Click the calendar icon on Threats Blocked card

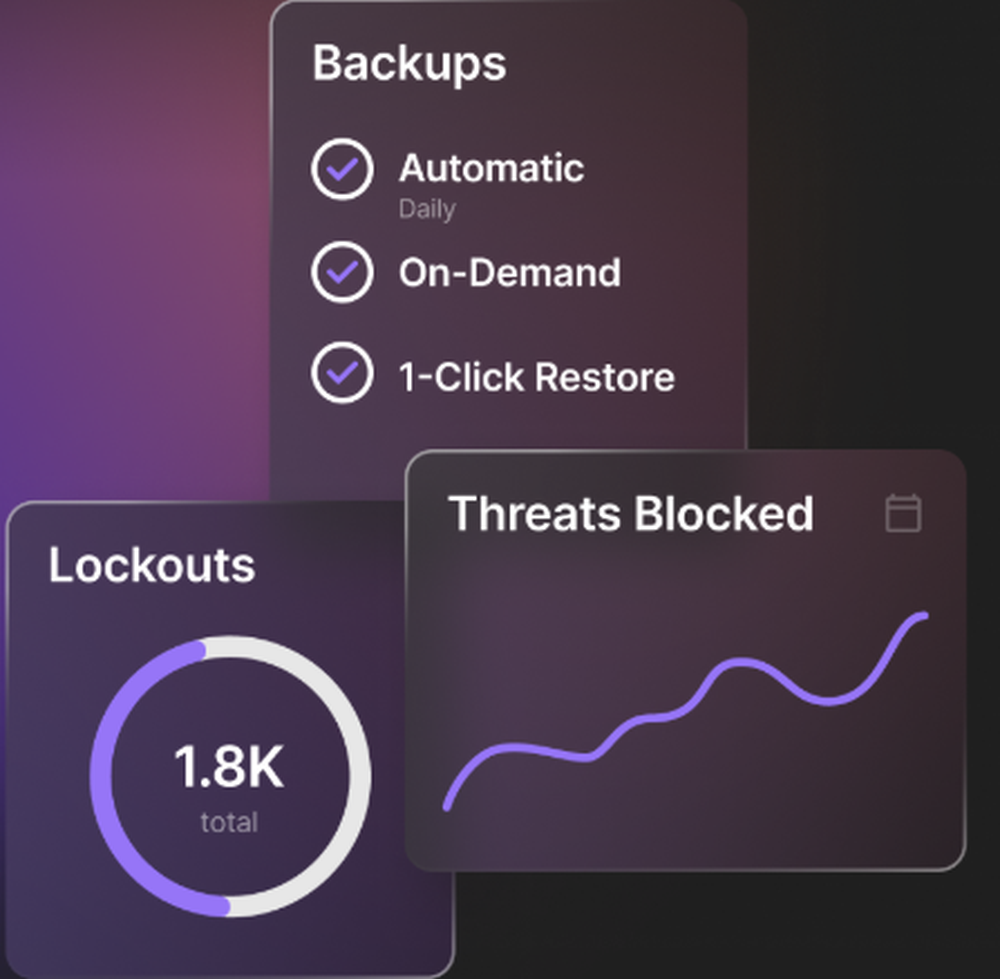coord(904,514)
